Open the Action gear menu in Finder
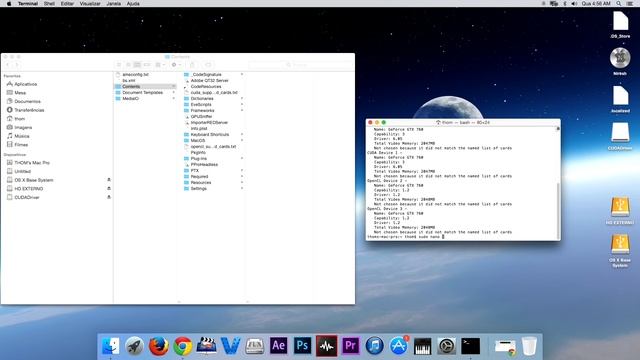This screenshot has height=360, width=640. (176, 65)
